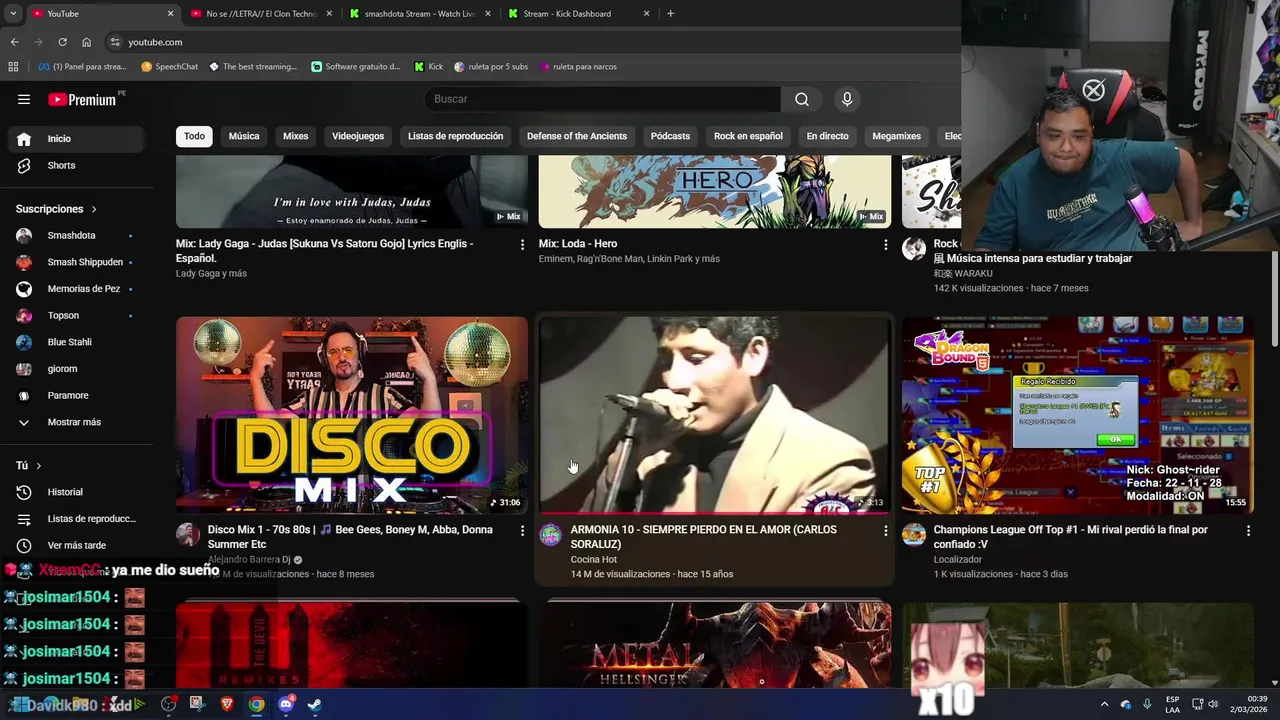The height and width of the screenshot is (720, 1280).
Task: Open the volume control in system tray
Action: [x=1213, y=704]
